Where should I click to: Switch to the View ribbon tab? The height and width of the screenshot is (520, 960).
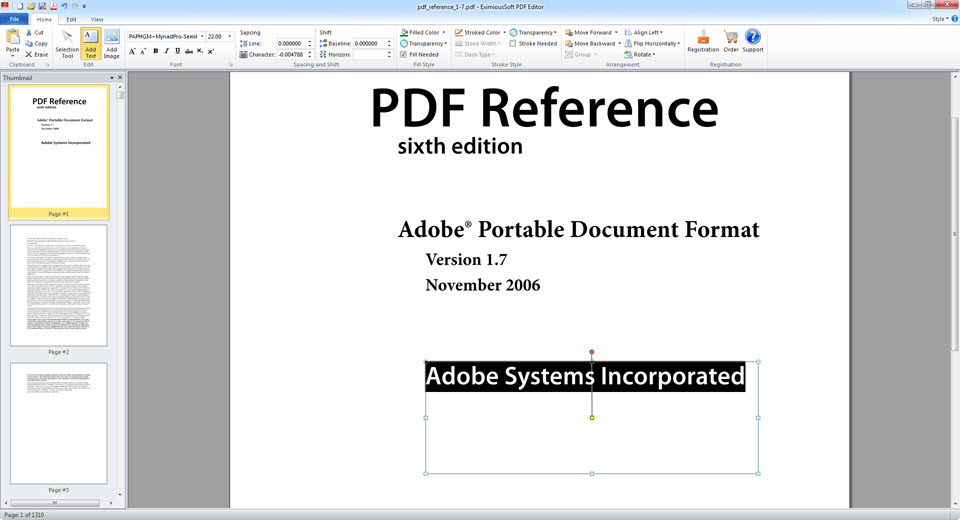click(x=97, y=19)
